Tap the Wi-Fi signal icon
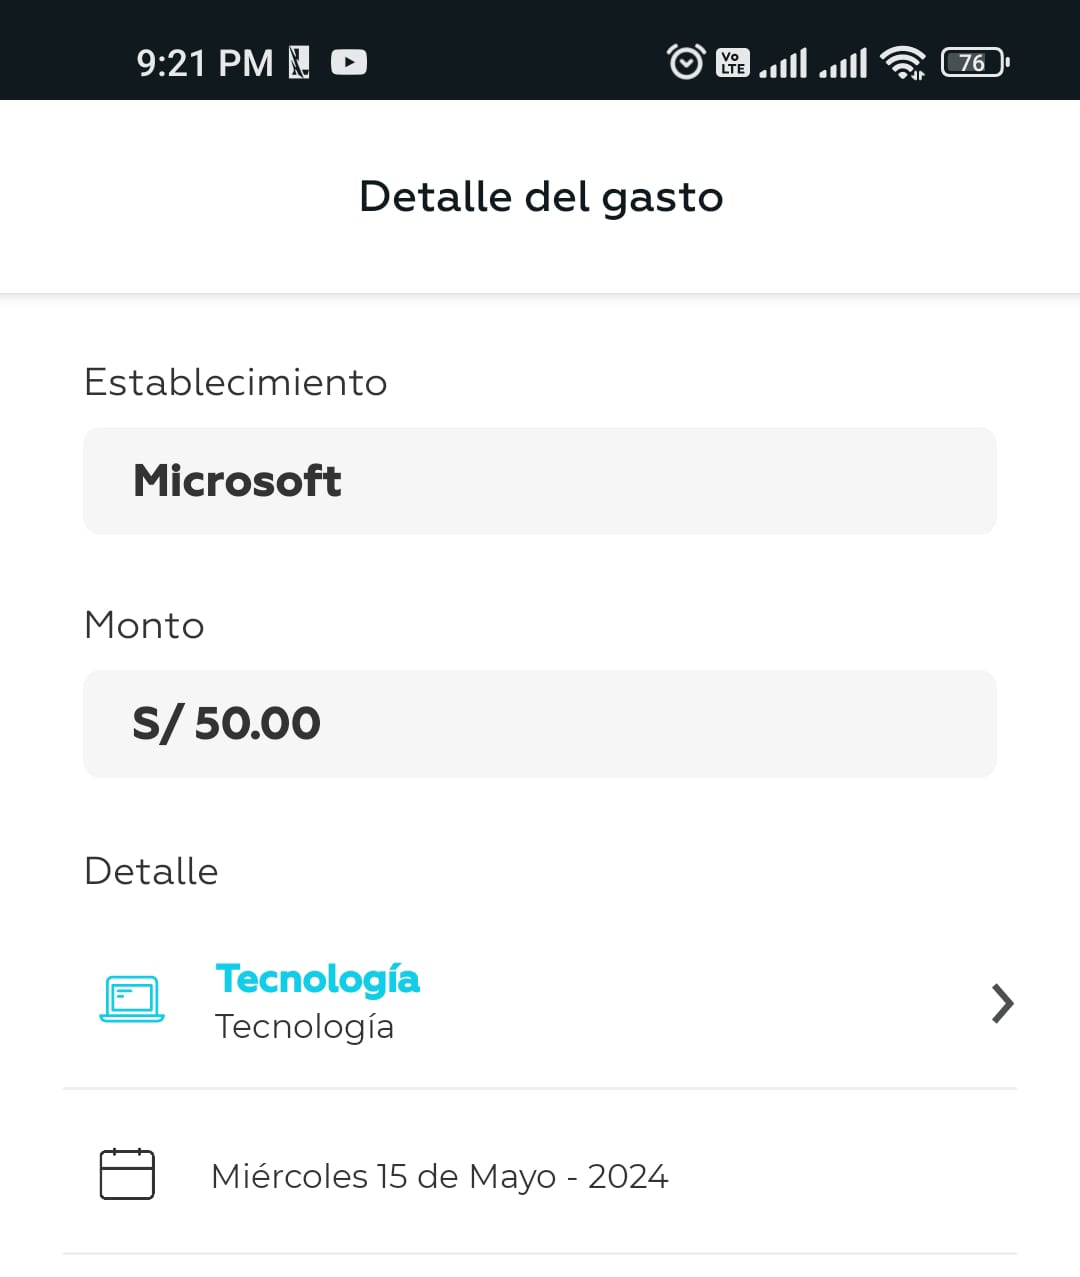The width and height of the screenshot is (1080, 1277). pos(902,63)
